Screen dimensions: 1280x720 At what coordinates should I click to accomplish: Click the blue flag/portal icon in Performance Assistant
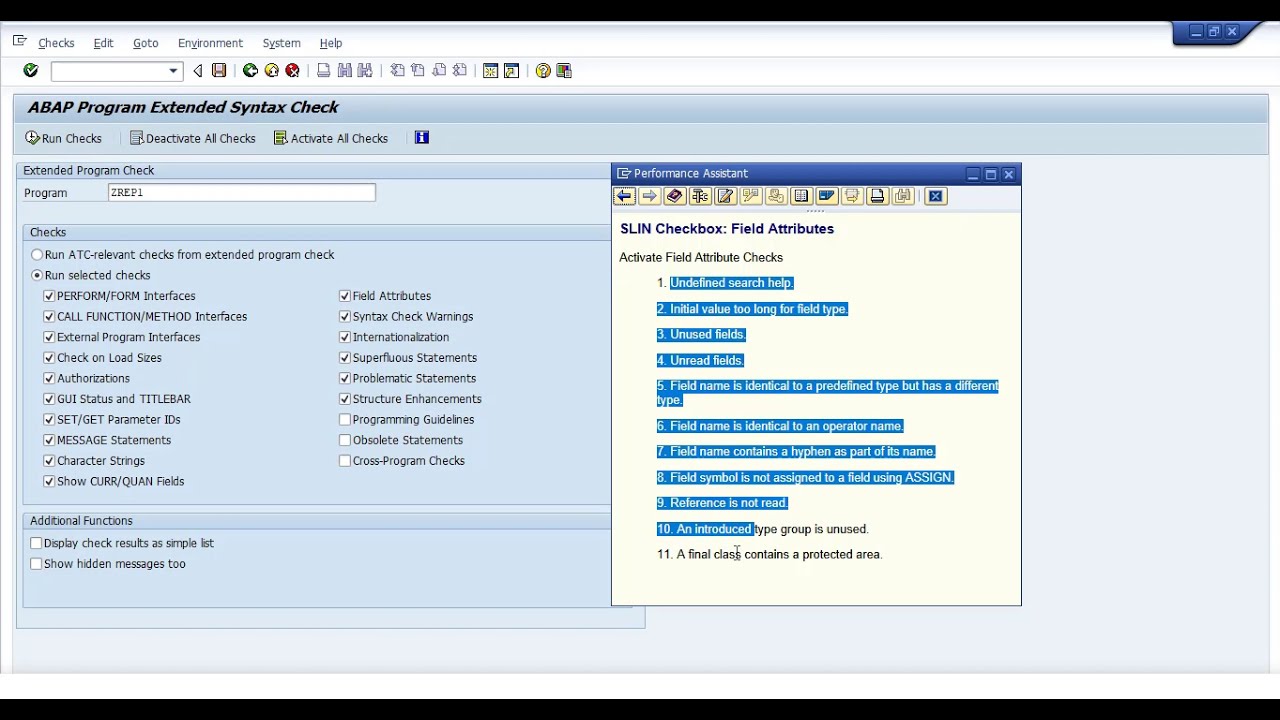click(826, 196)
